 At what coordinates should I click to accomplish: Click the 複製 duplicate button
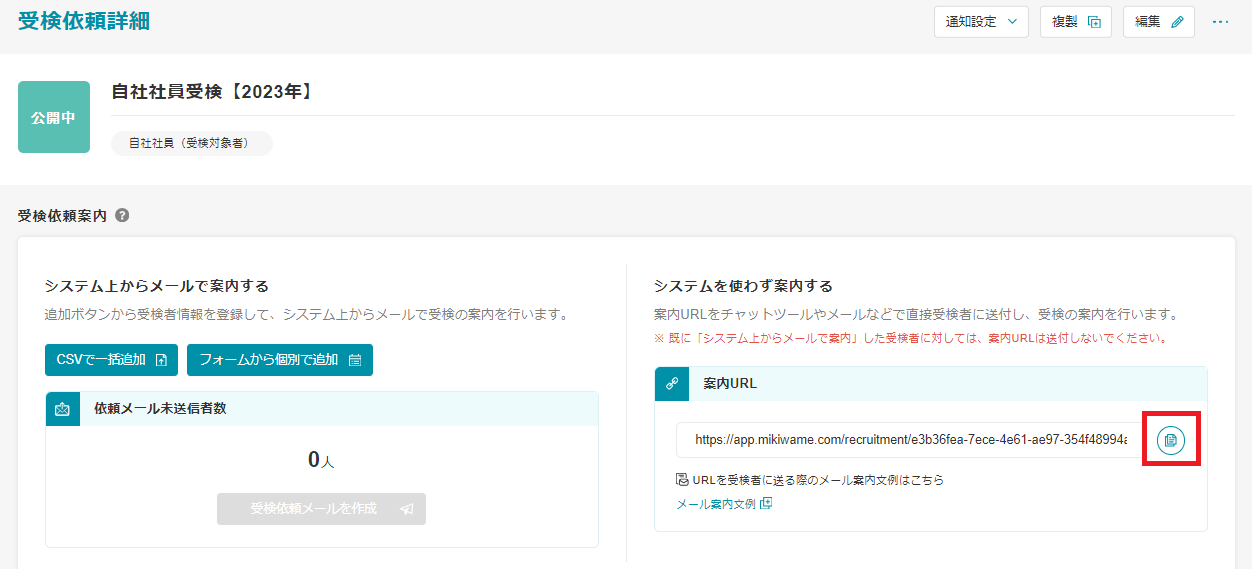pos(1076,22)
